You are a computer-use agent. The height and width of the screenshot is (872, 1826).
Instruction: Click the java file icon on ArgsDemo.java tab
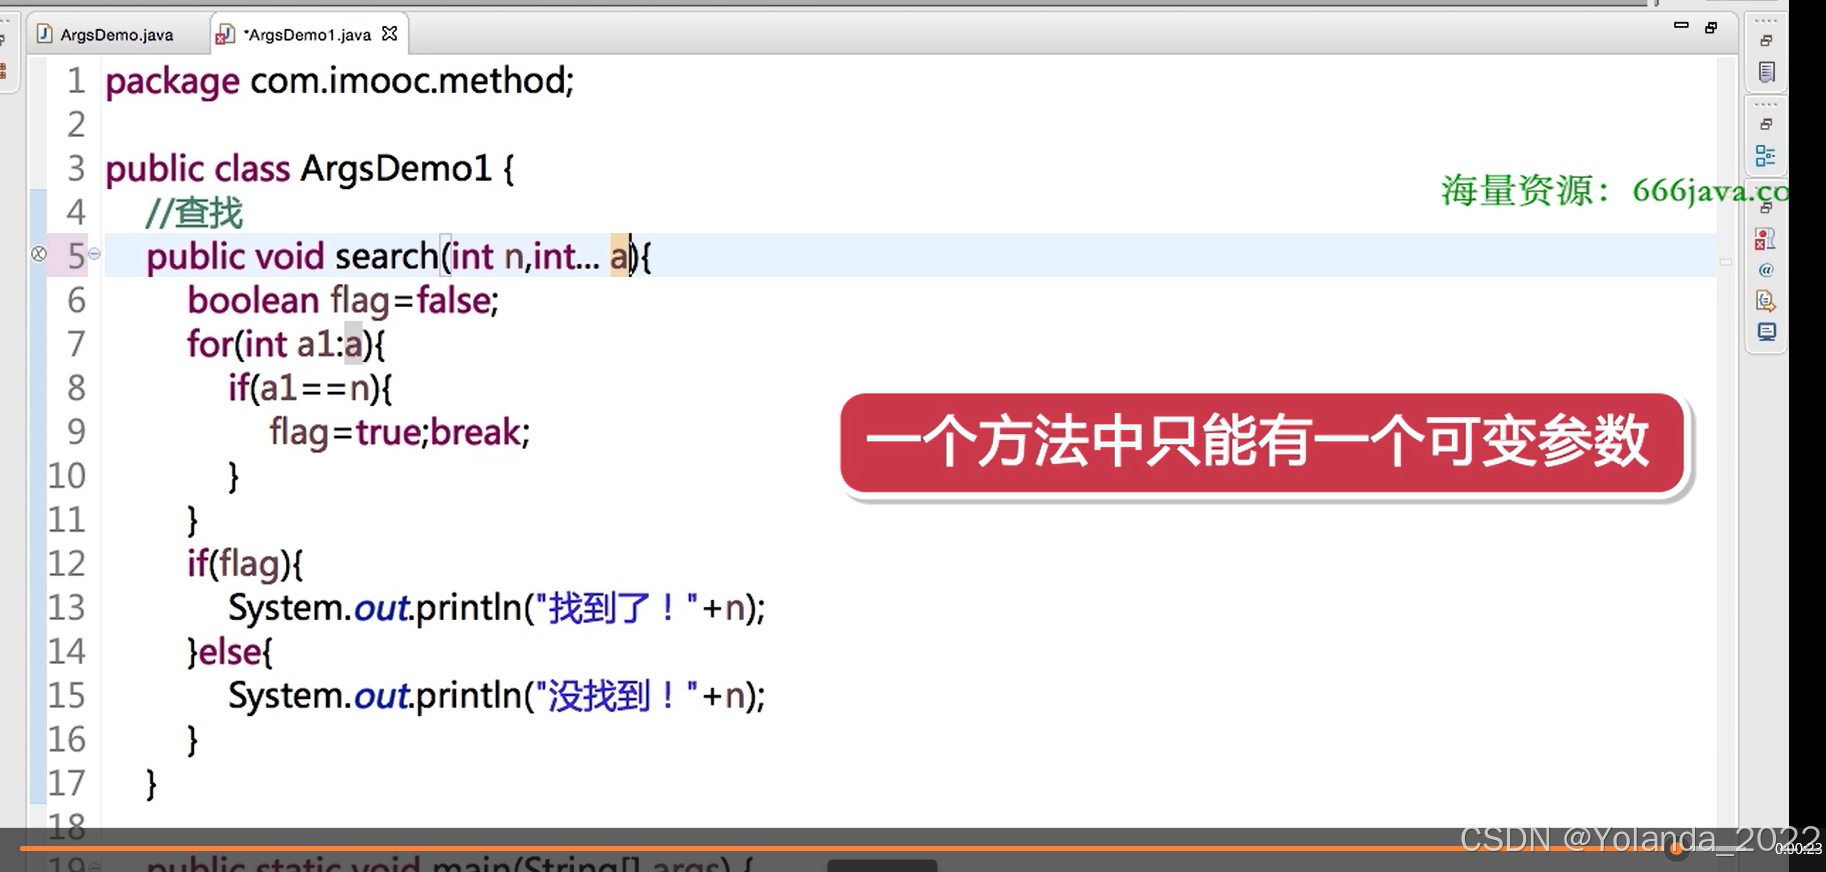[44, 34]
